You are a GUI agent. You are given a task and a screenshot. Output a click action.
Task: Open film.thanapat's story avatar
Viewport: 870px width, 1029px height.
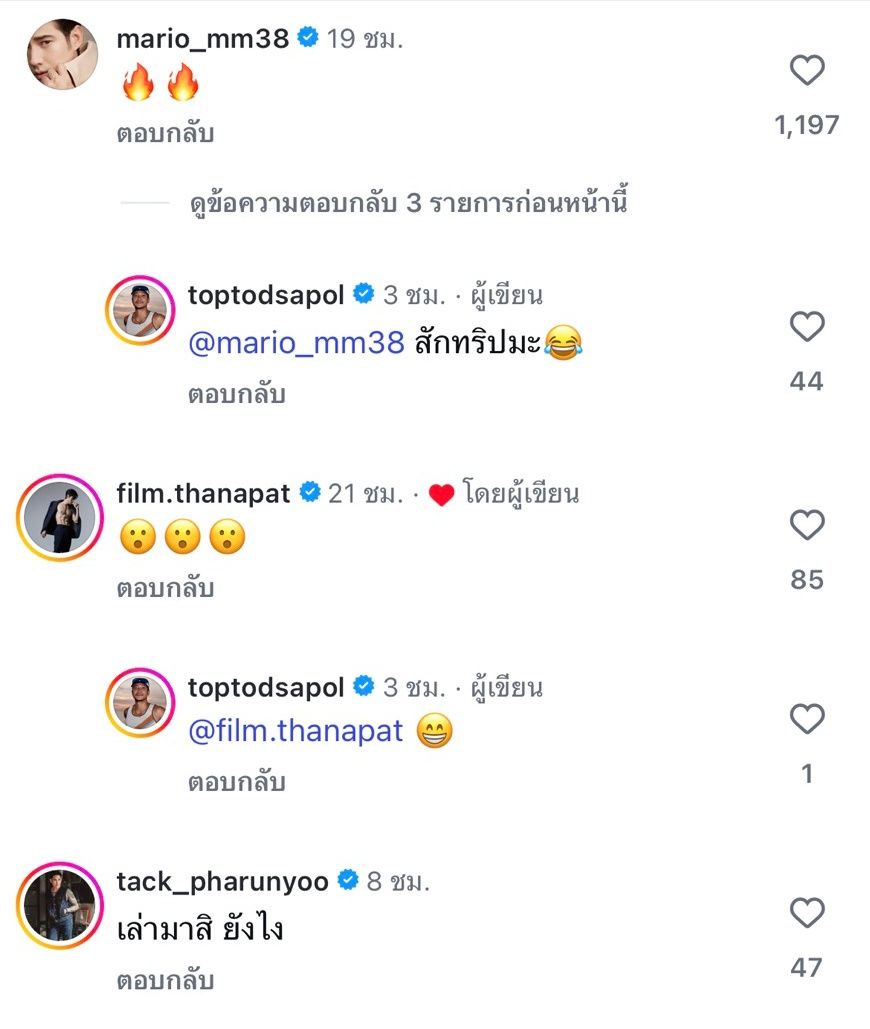point(61,517)
